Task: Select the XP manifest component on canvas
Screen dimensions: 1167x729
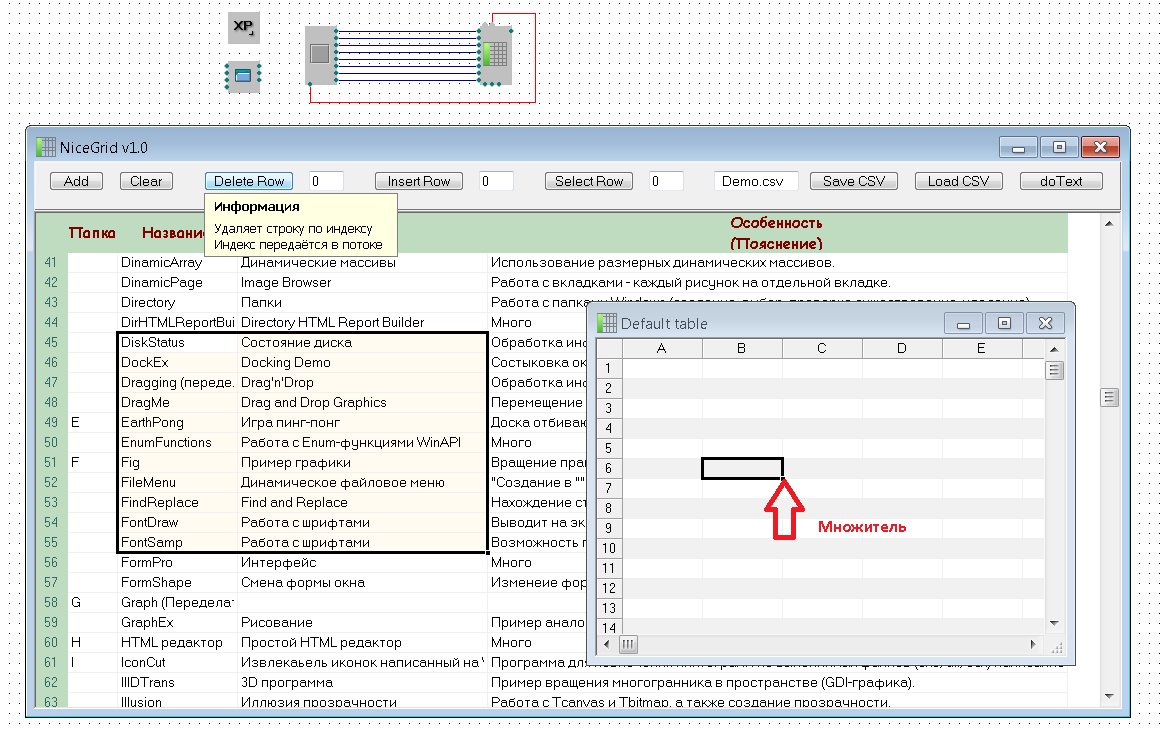Action: 243,28
